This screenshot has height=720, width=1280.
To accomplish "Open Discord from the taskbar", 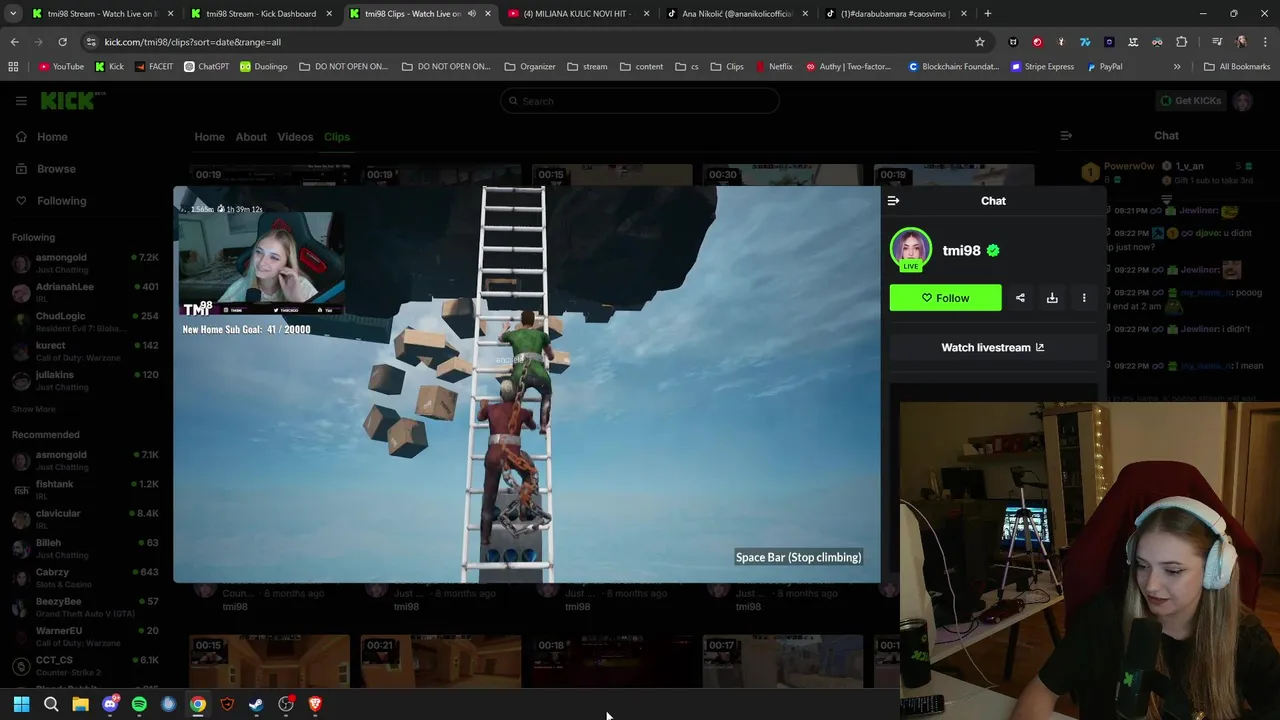I will 110,705.
